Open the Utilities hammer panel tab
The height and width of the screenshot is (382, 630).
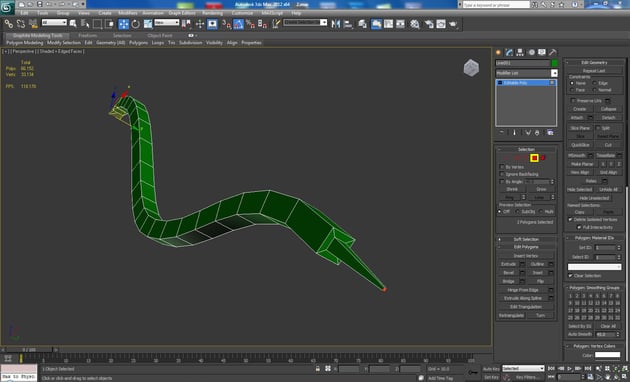552,52
